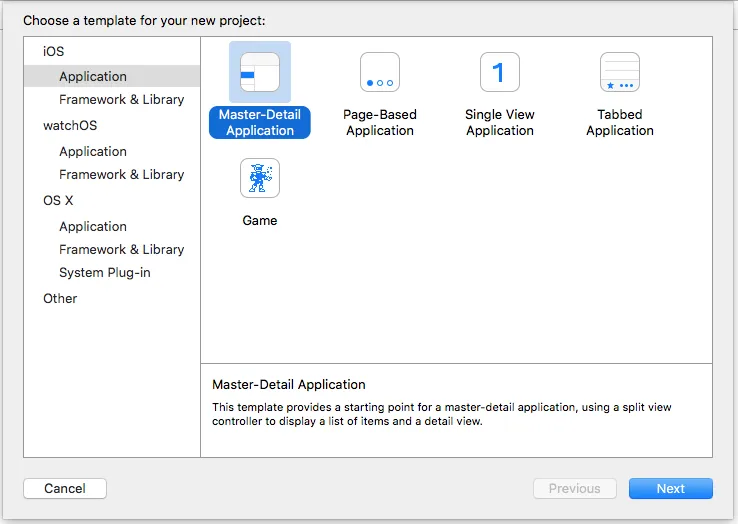This screenshot has height=524, width=738.
Task: Choose the Page-Based Application icon
Action: coord(380,72)
